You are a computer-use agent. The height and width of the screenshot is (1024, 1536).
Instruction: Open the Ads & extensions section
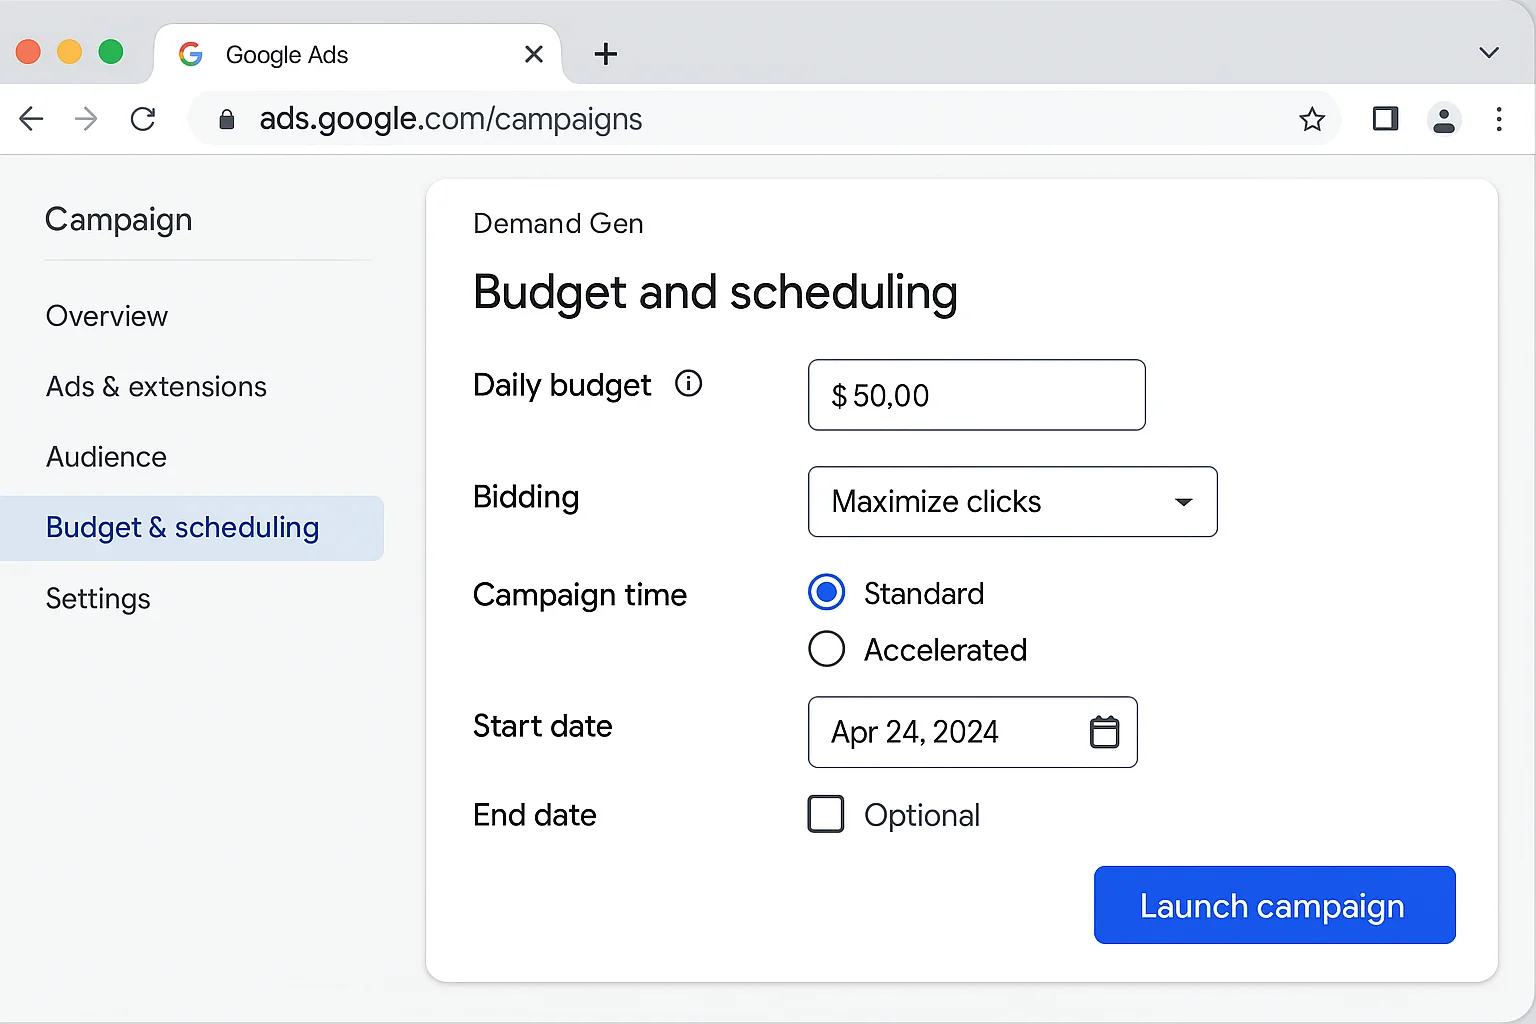(156, 386)
